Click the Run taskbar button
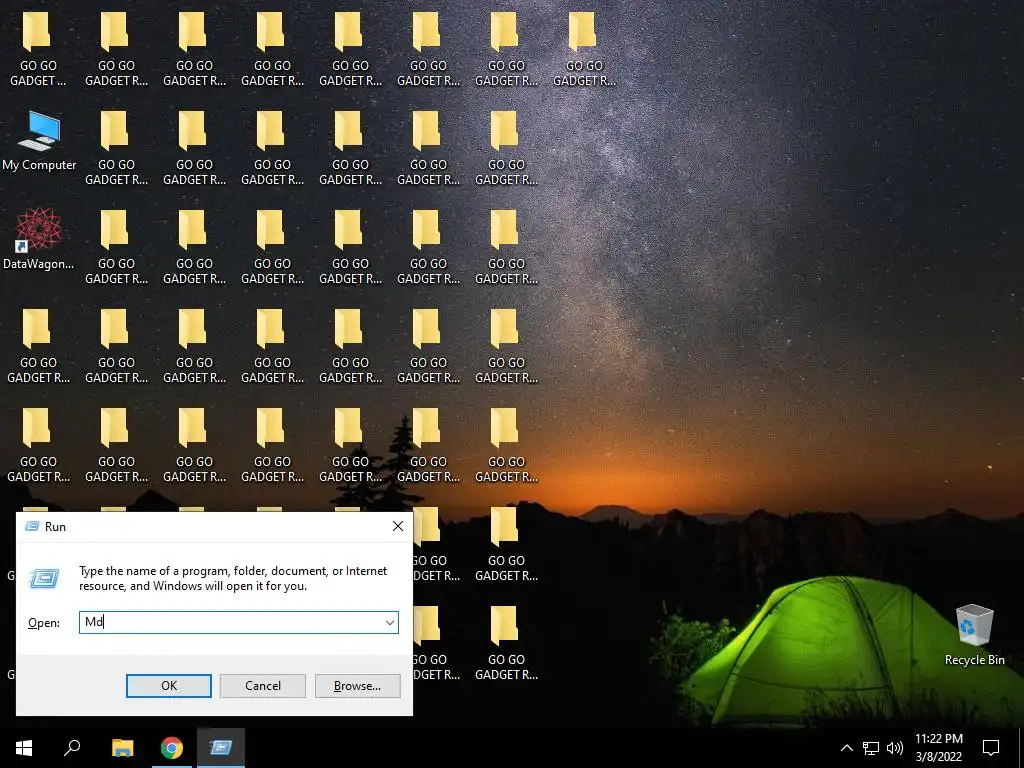Viewport: 1024px width, 768px height. [221, 748]
